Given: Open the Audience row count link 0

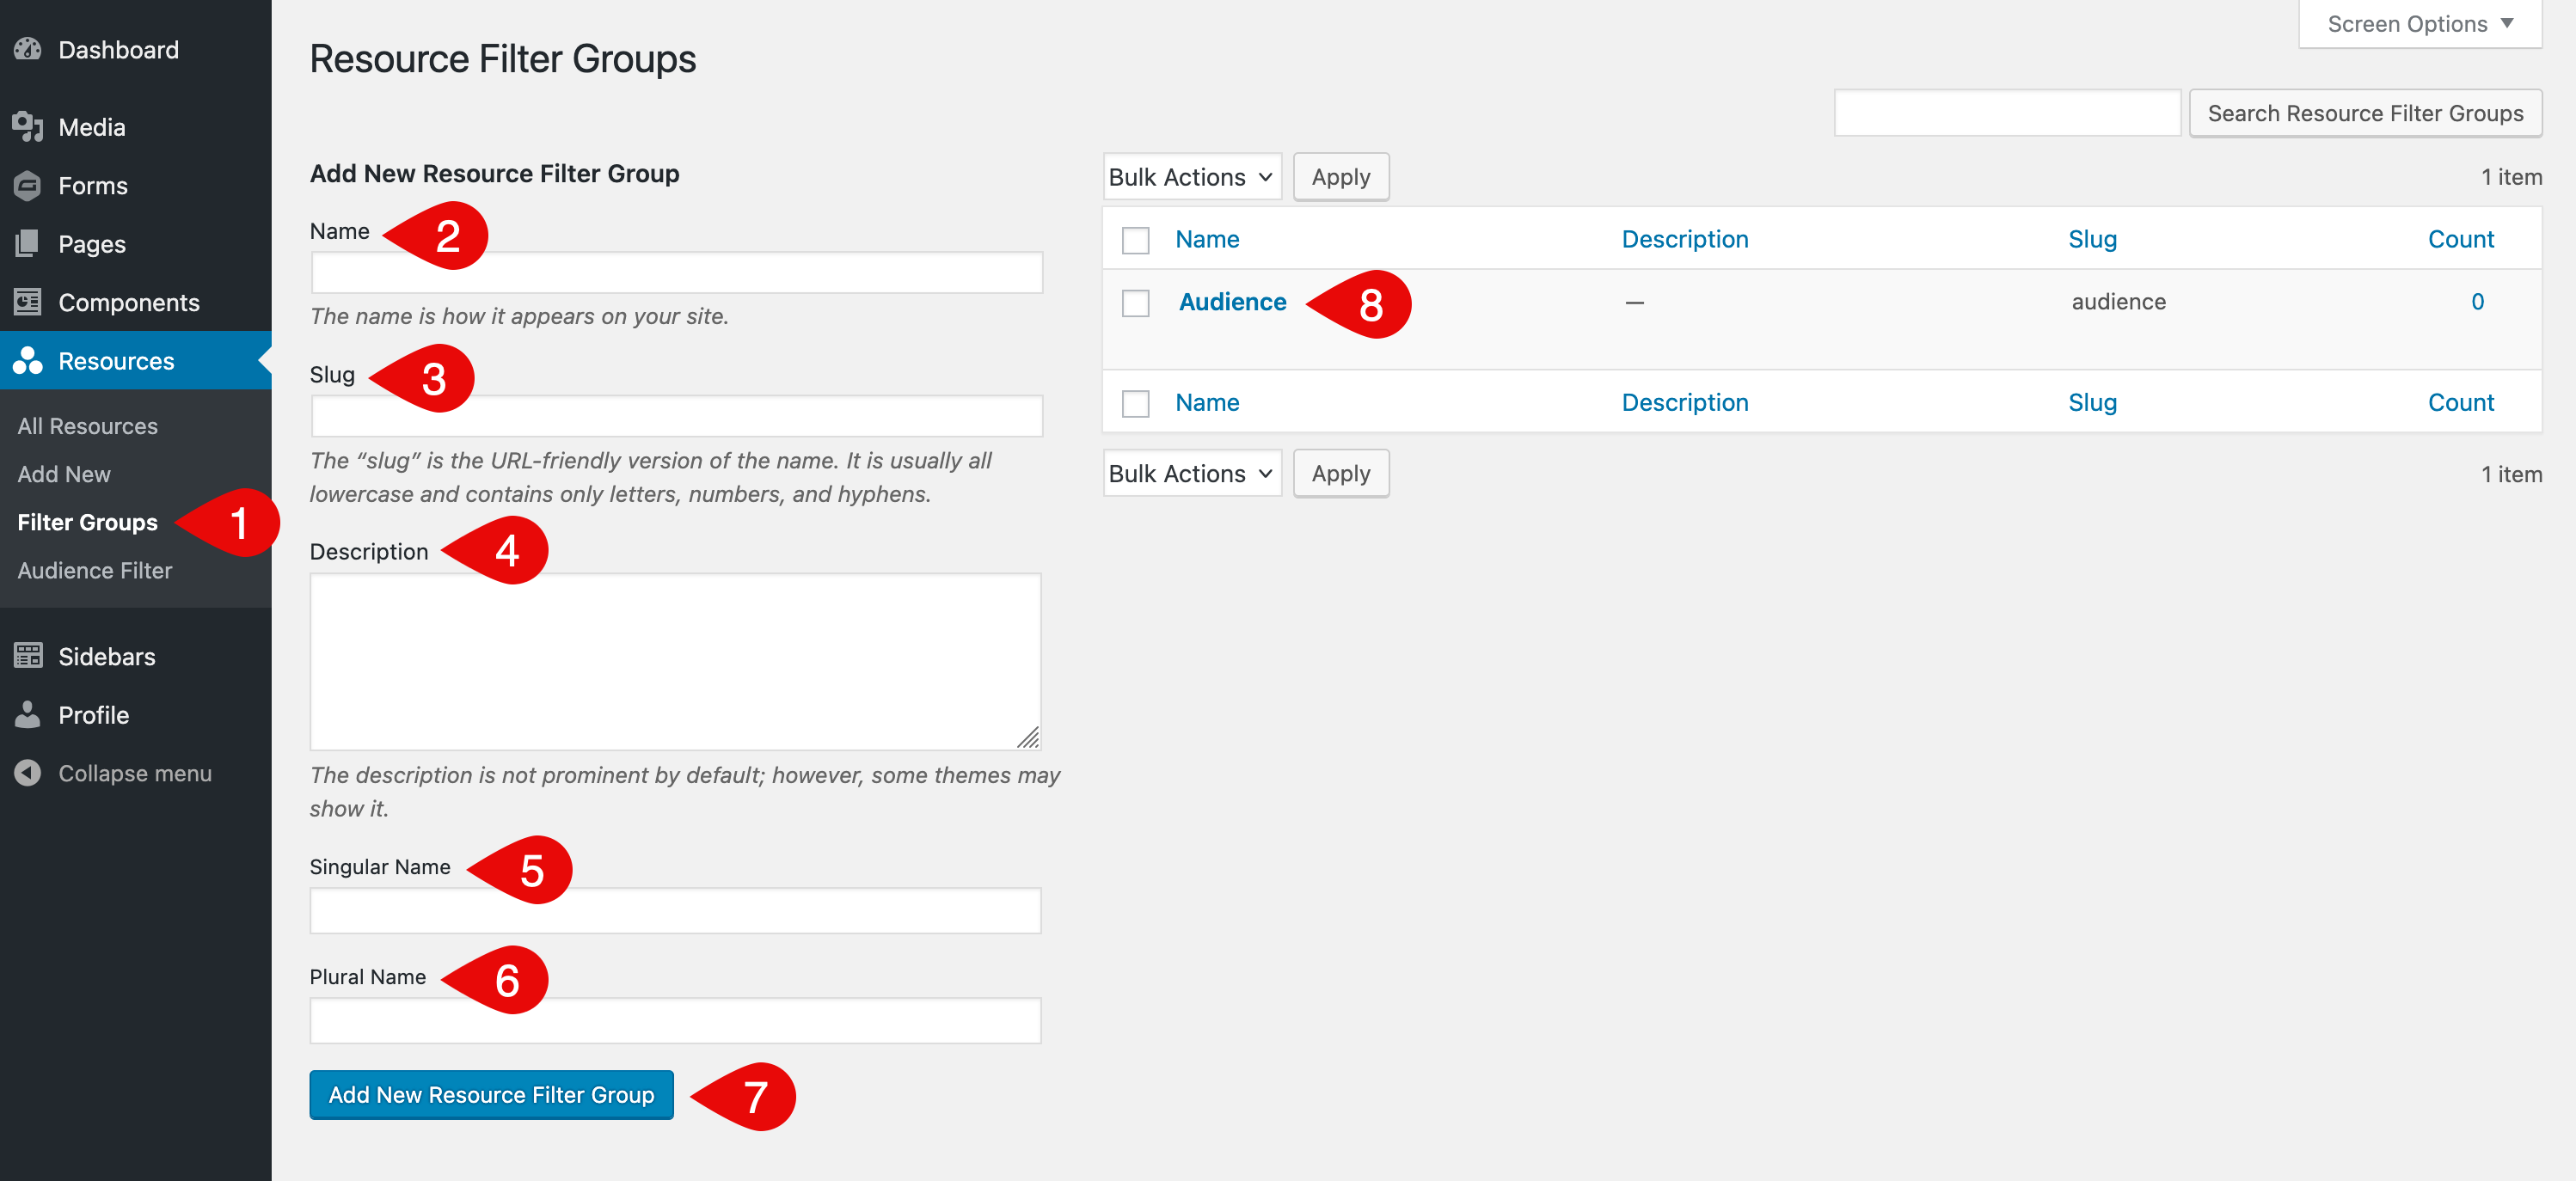Looking at the screenshot, I should [2477, 301].
